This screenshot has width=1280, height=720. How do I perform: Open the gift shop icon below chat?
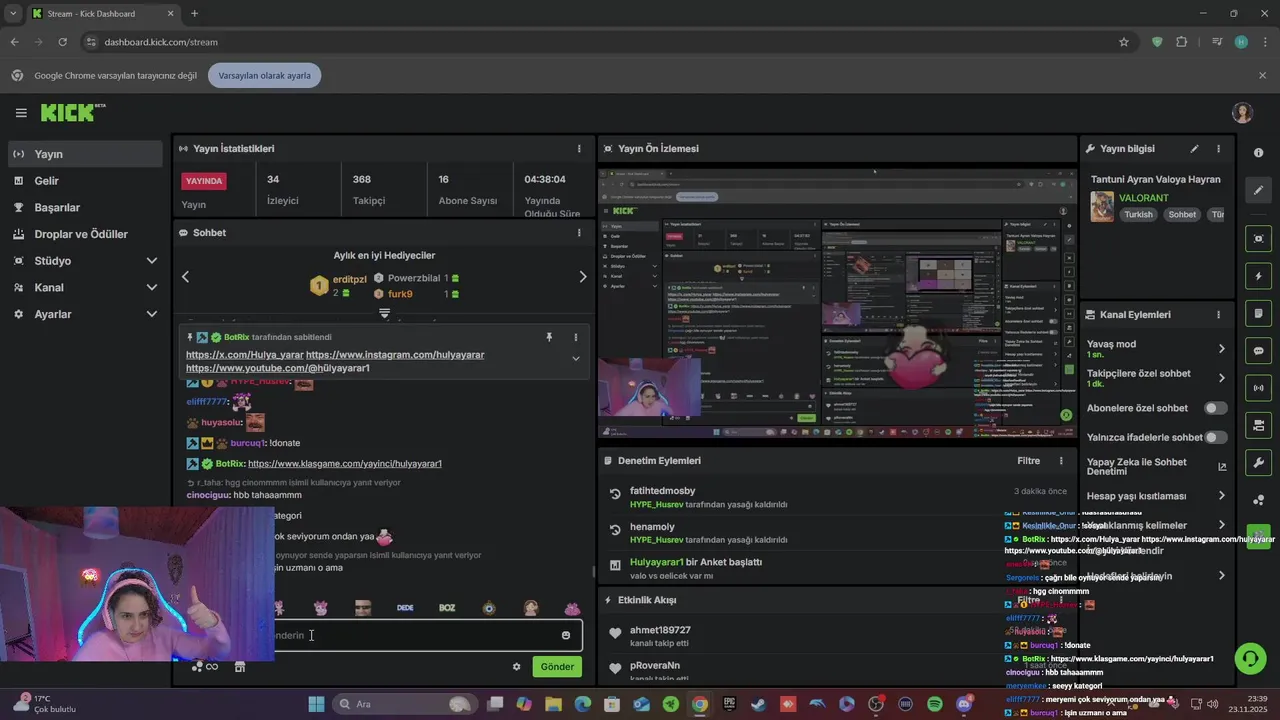[240, 667]
